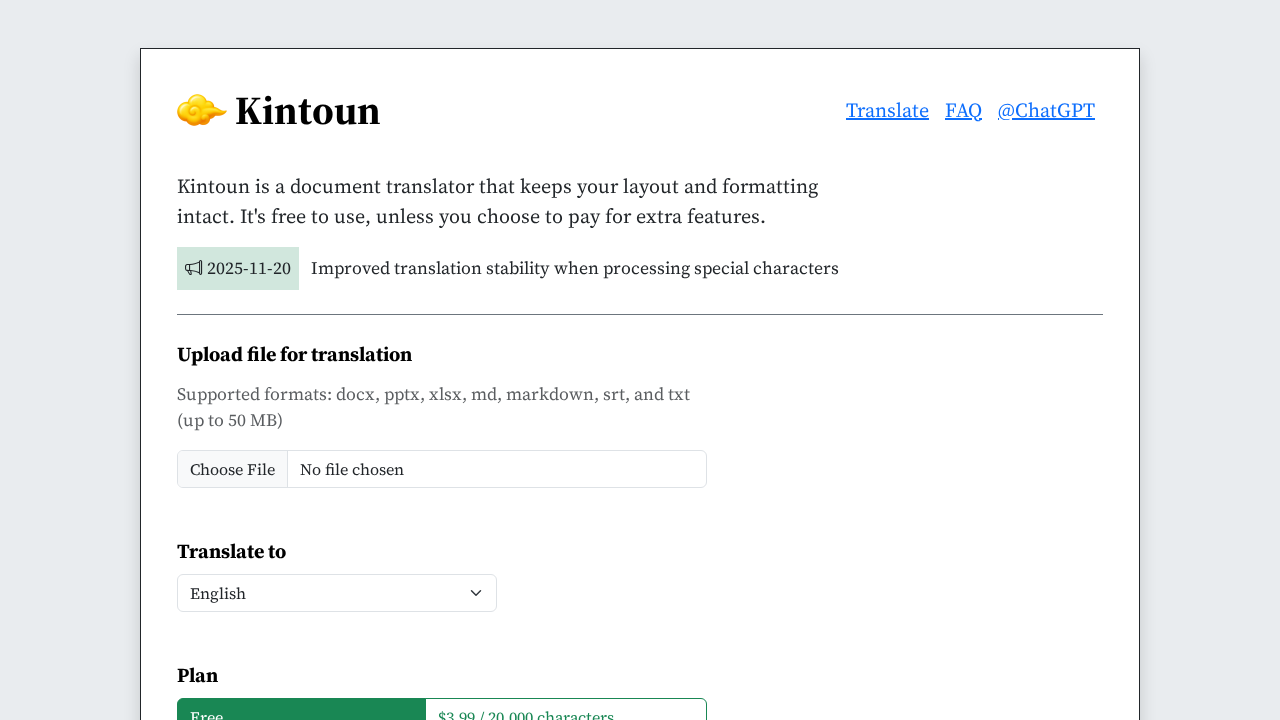The width and height of the screenshot is (1280, 720).
Task: Click the 2025-11-20 changelog date badge
Action: [x=238, y=268]
